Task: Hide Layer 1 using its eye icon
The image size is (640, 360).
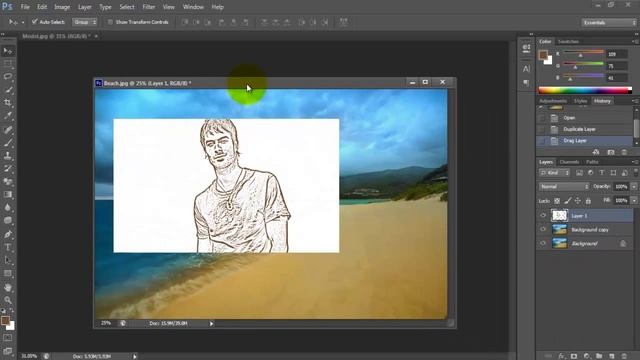Action: [543, 216]
